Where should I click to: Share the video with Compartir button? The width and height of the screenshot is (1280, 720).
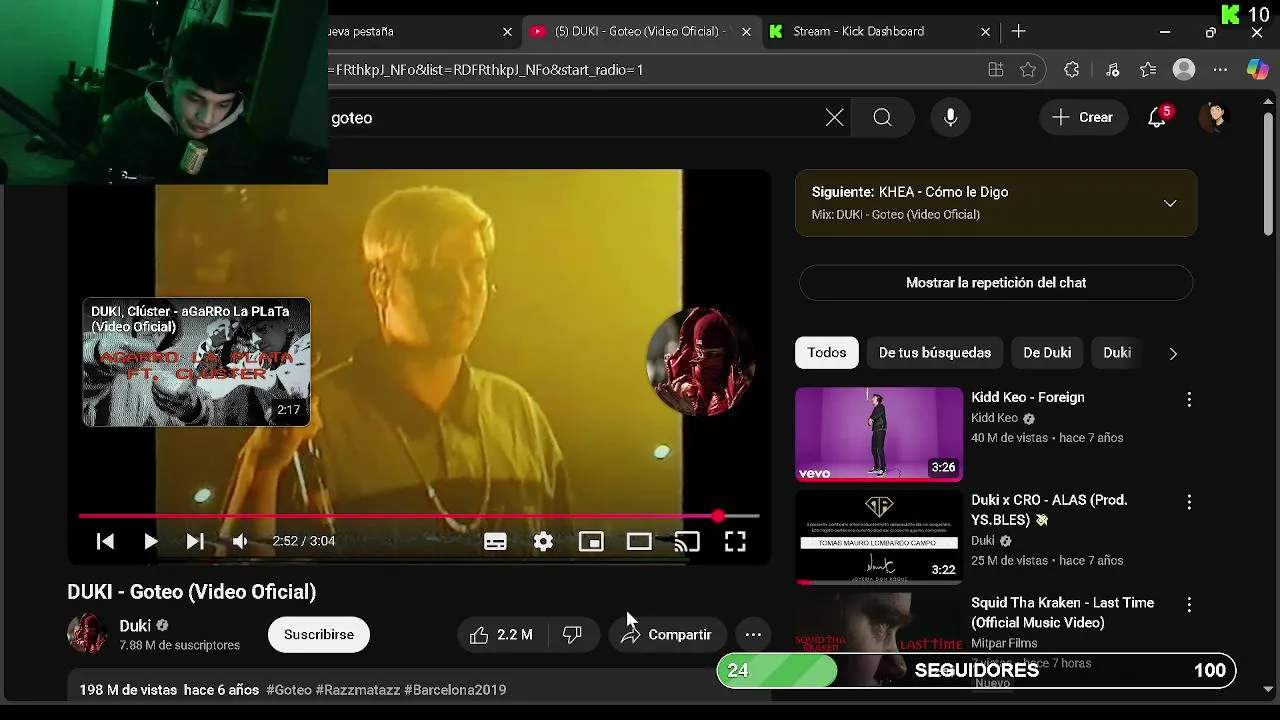(667, 635)
